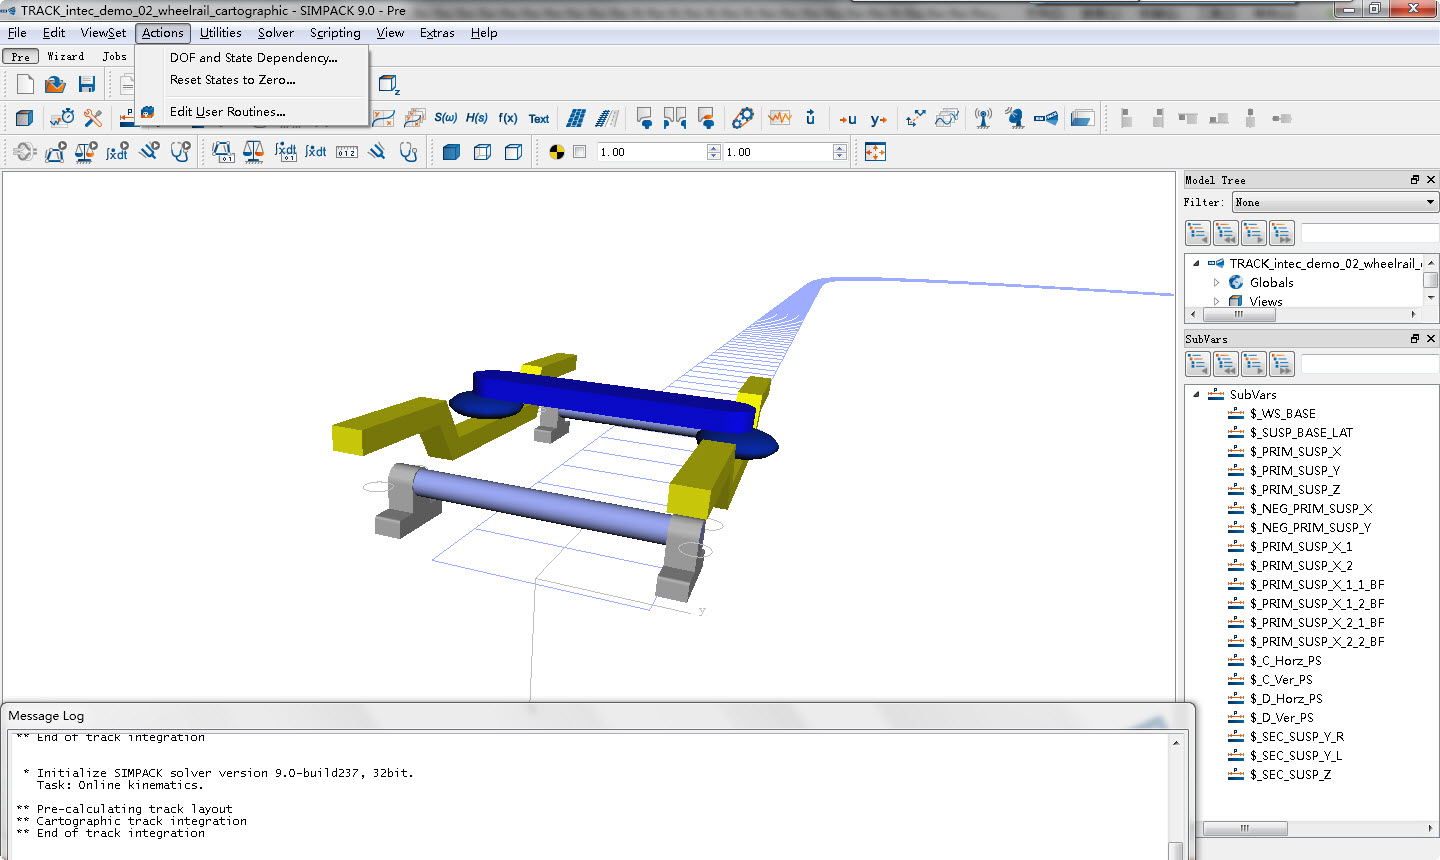The height and width of the screenshot is (860, 1440).
Task: Open the Model Tree Filter dropdown
Action: pos(1335,202)
